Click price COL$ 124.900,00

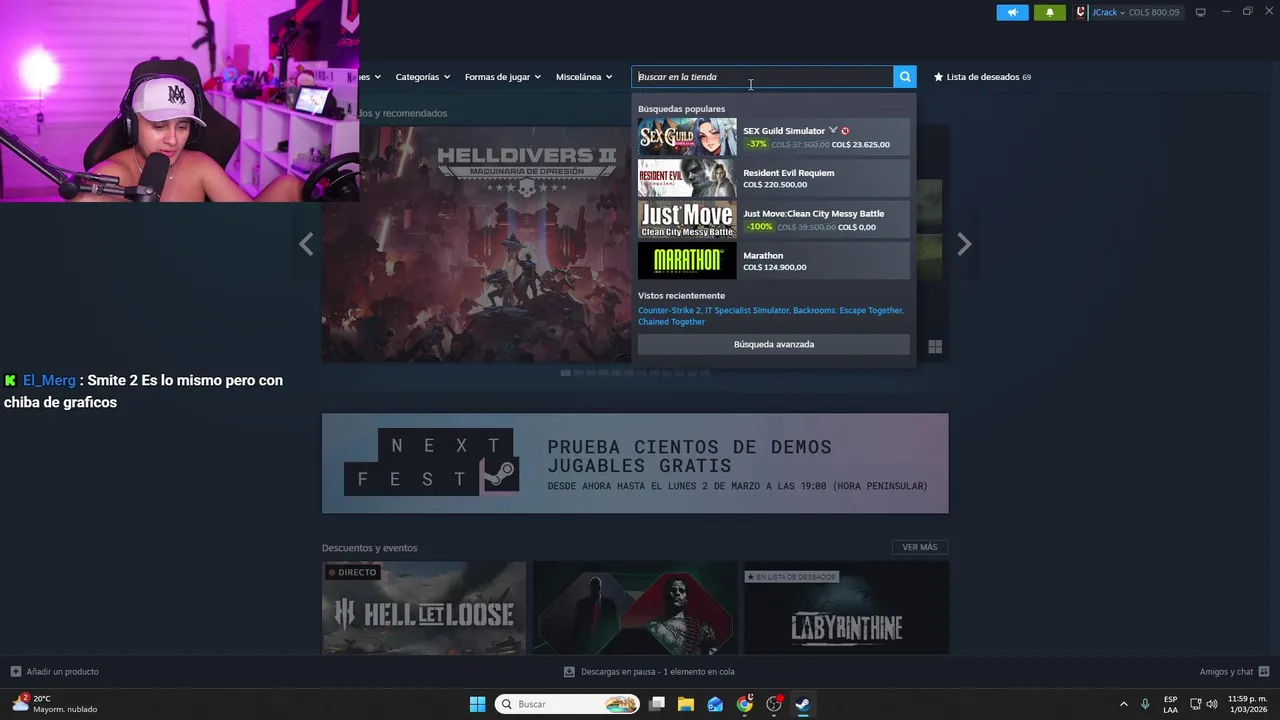click(775, 267)
